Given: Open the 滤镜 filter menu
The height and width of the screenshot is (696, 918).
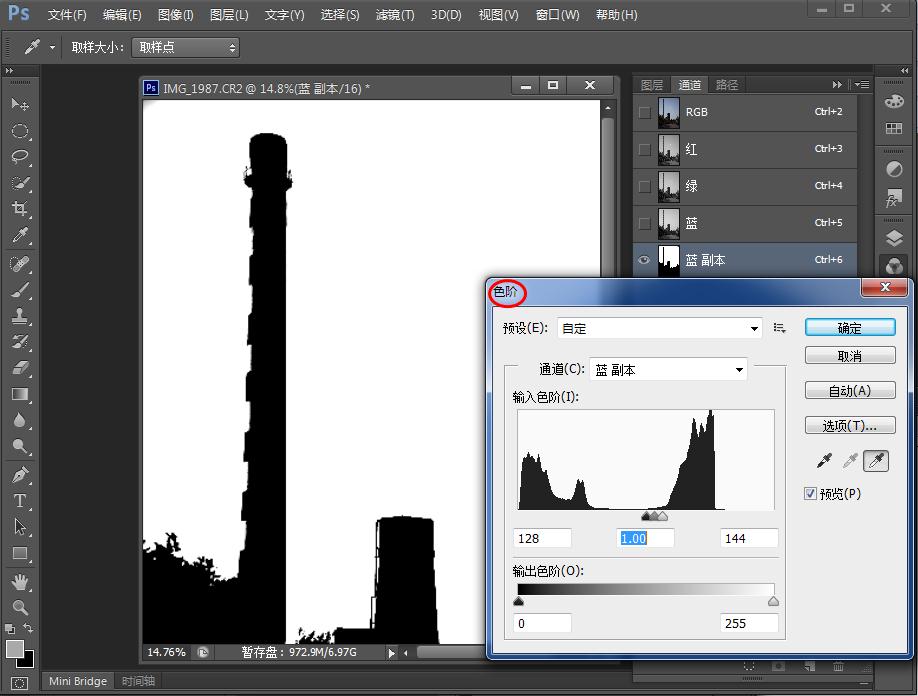Looking at the screenshot, I should [395, 15].
